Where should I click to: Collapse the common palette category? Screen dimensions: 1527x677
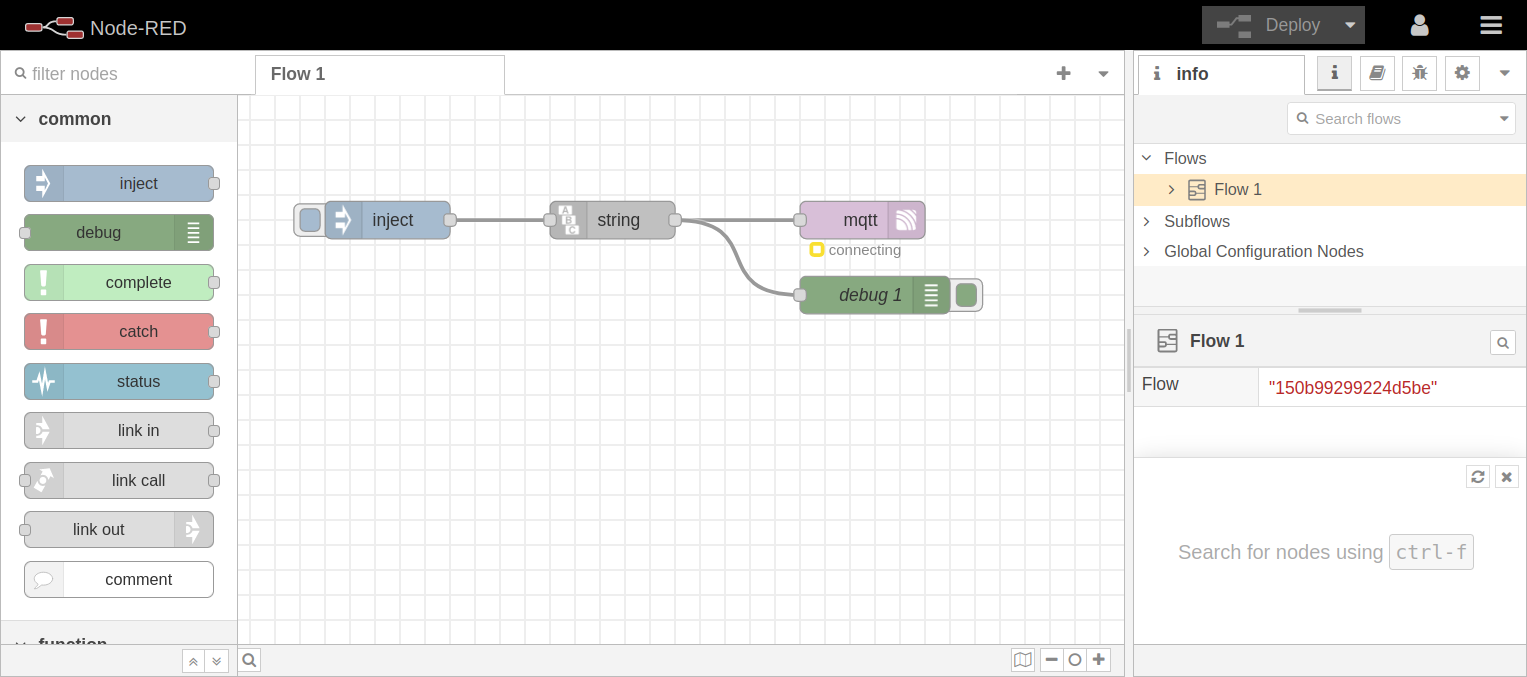click(119, 119)
